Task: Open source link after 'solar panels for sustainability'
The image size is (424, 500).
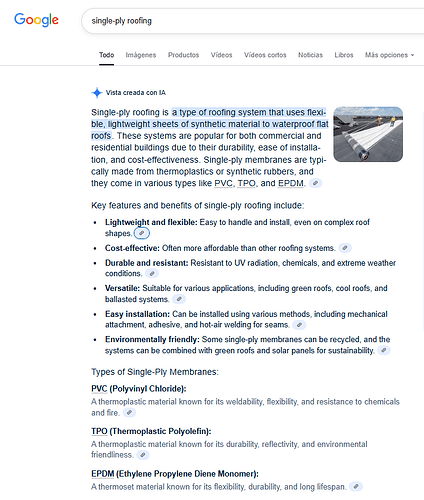Action: tap(384, 350)
